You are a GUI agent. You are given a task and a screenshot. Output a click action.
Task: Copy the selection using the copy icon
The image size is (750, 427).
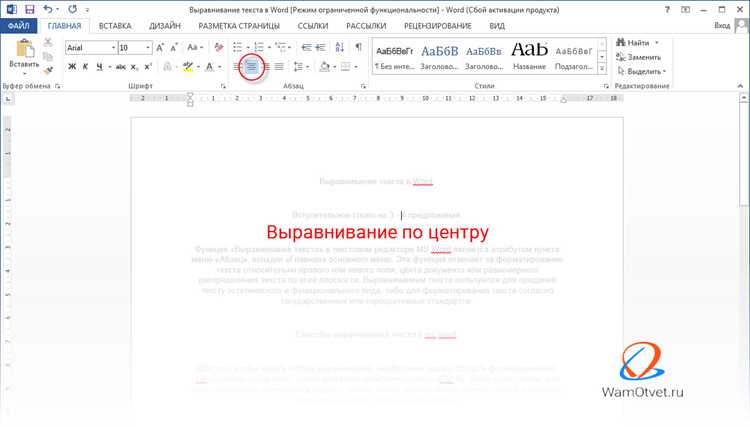tap(48, 56)
